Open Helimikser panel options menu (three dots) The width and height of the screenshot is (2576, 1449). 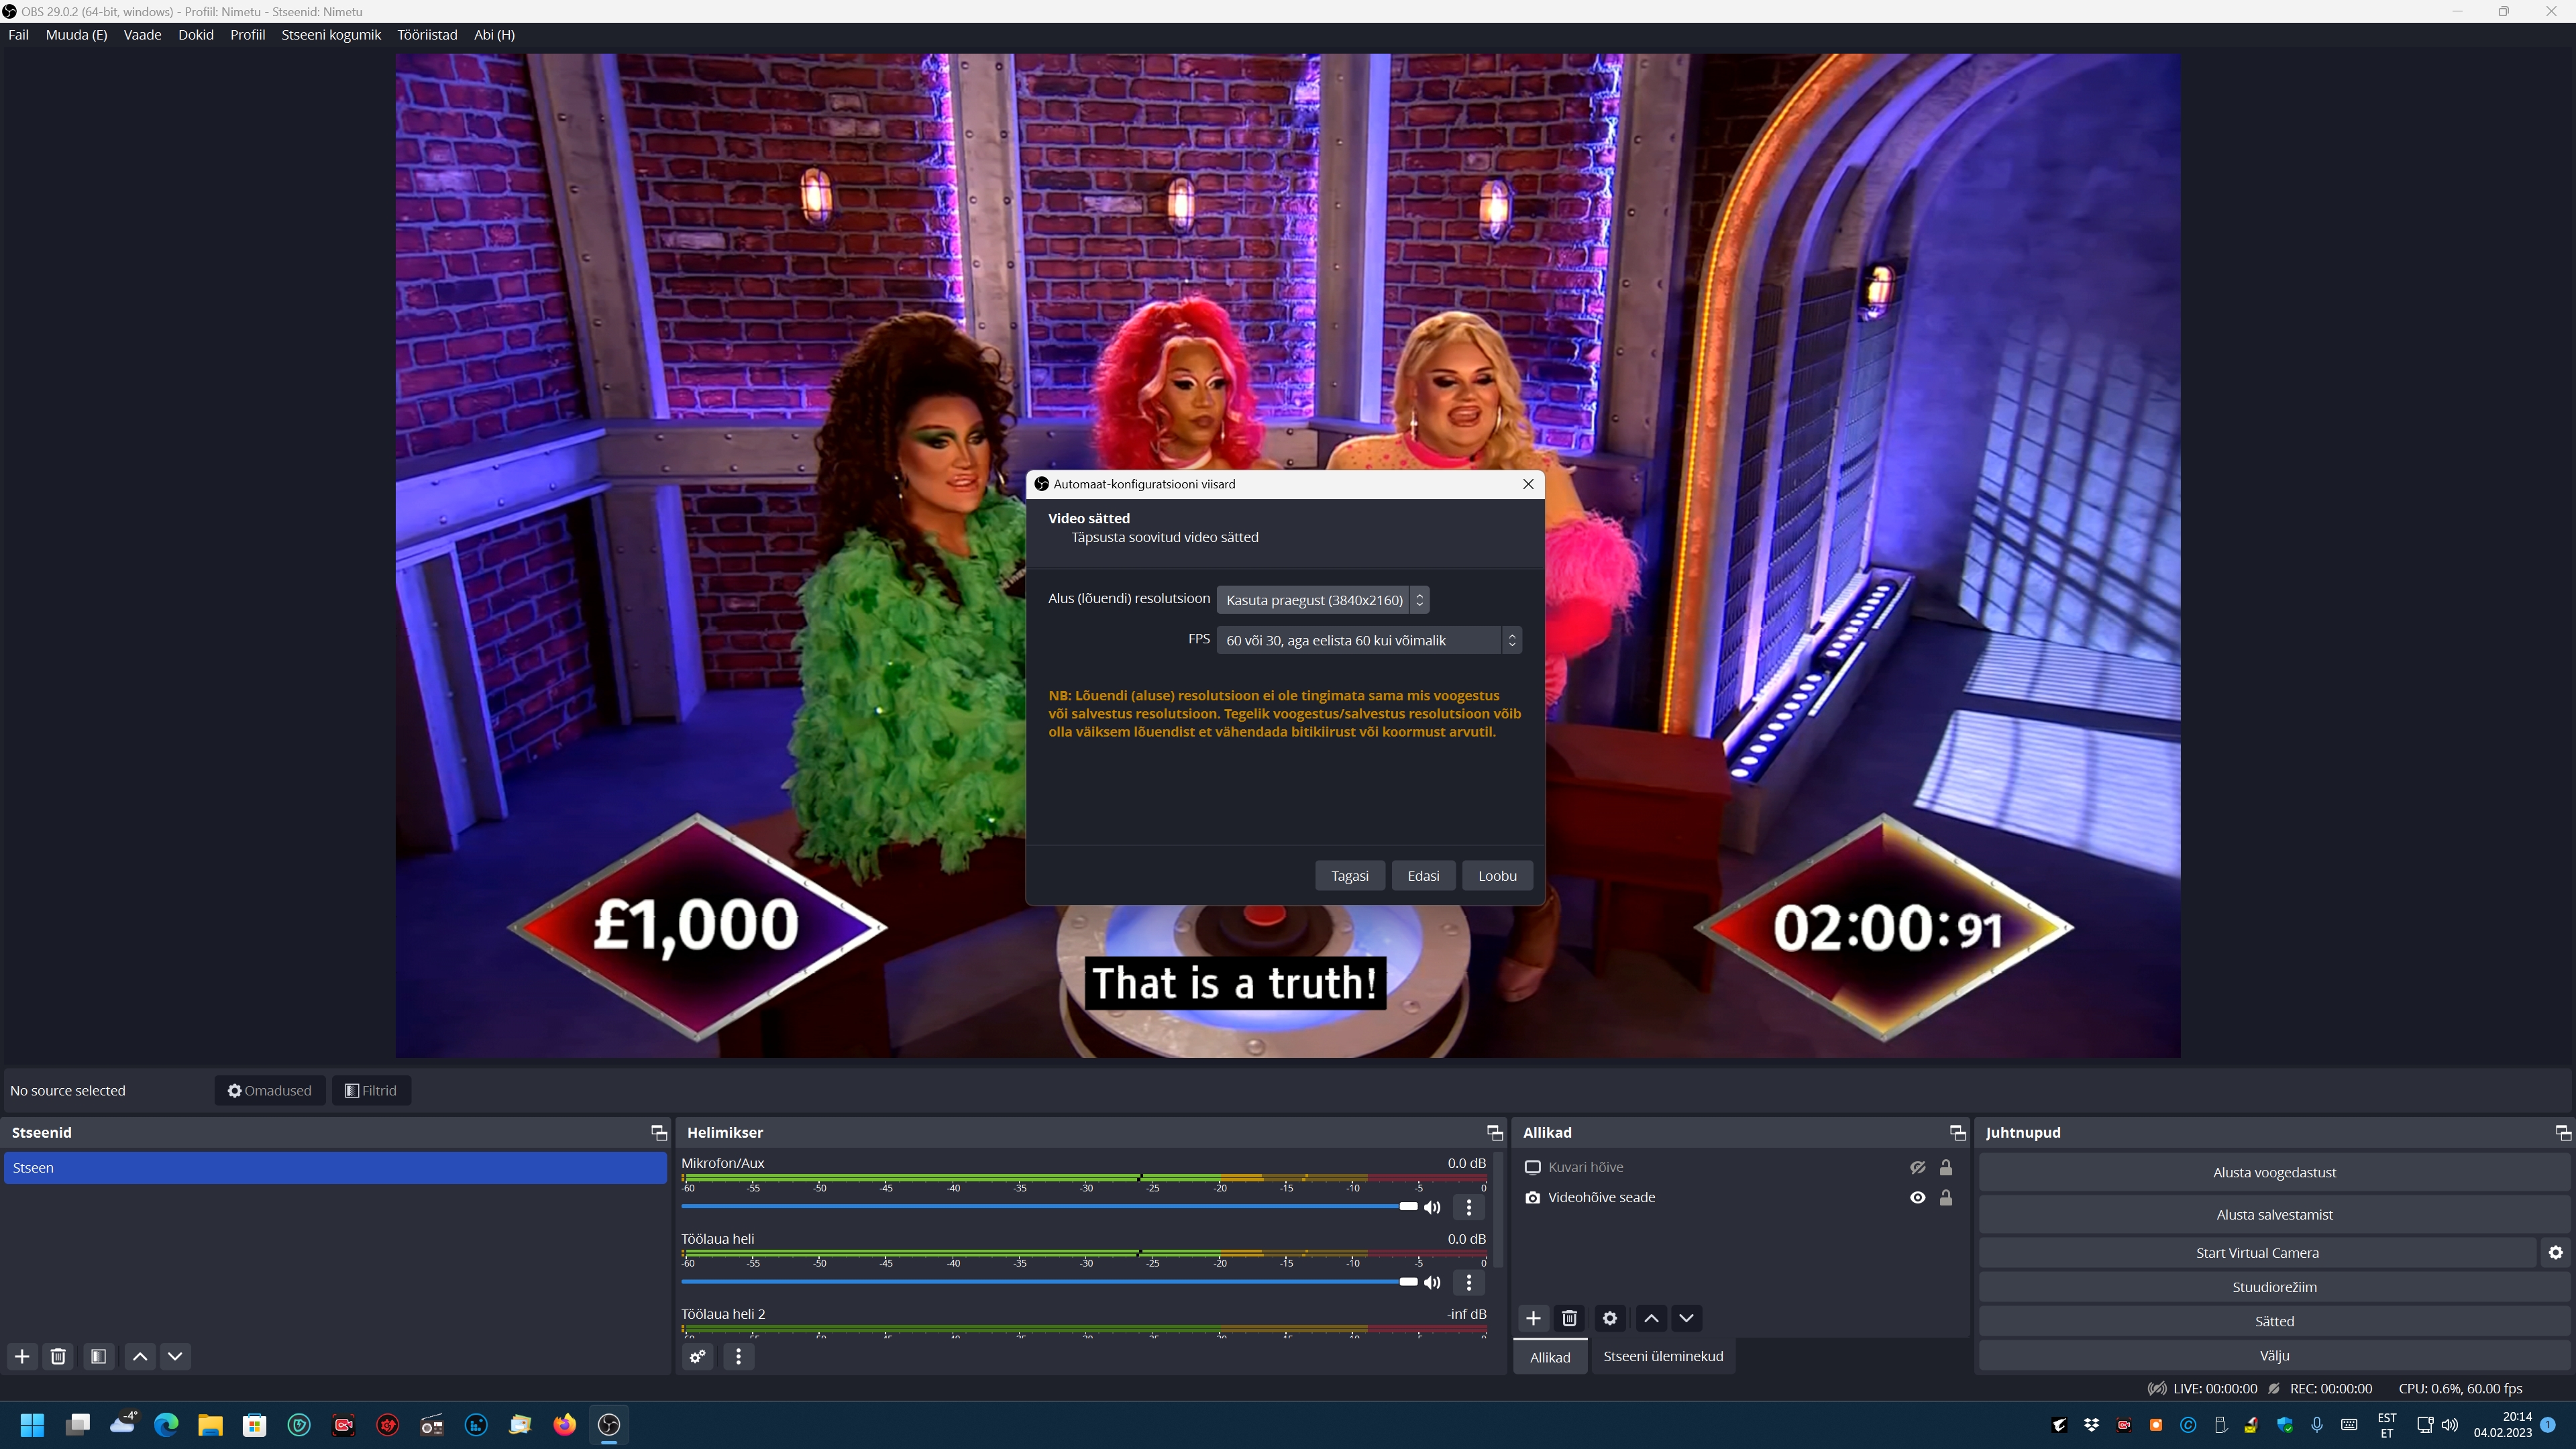[x=738, y=1356]
